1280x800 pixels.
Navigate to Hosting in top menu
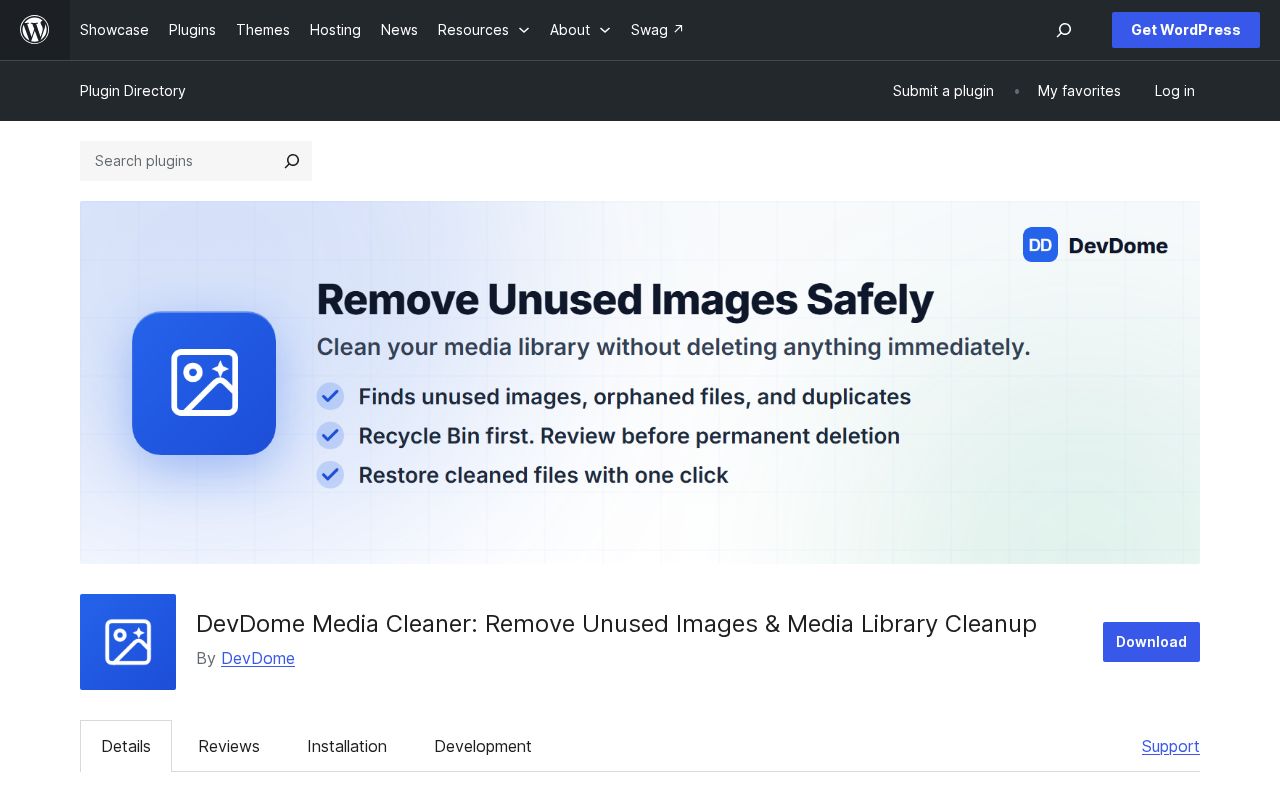pos(335,30)
